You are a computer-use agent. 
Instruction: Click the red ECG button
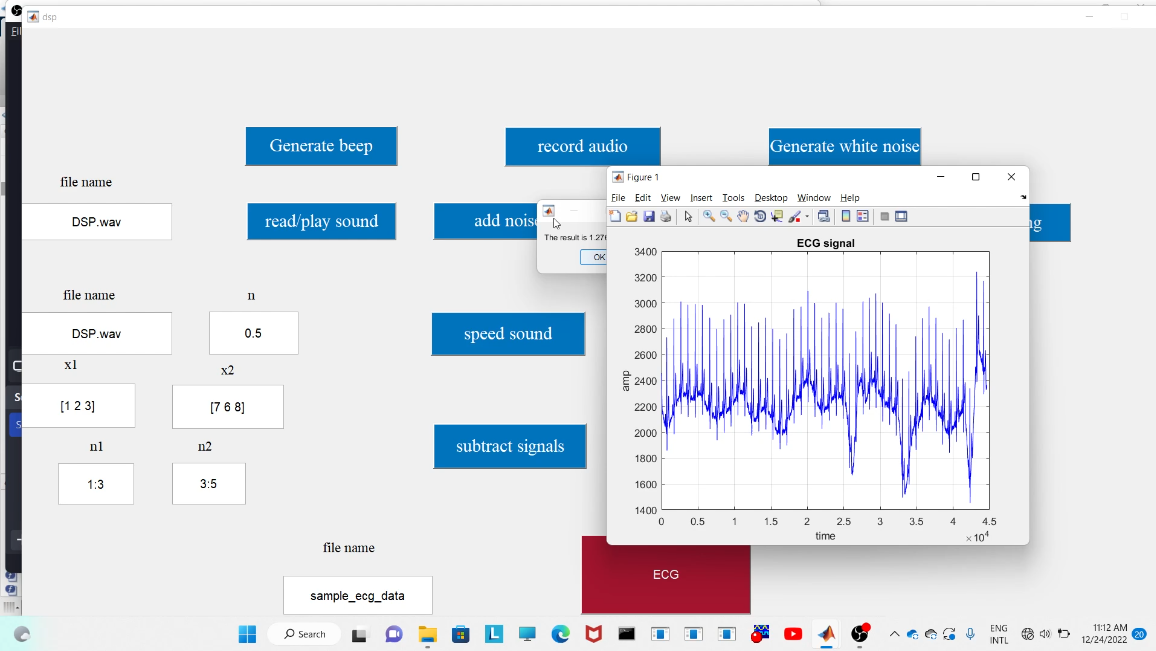pyautogui.click(x=666, y=575)
